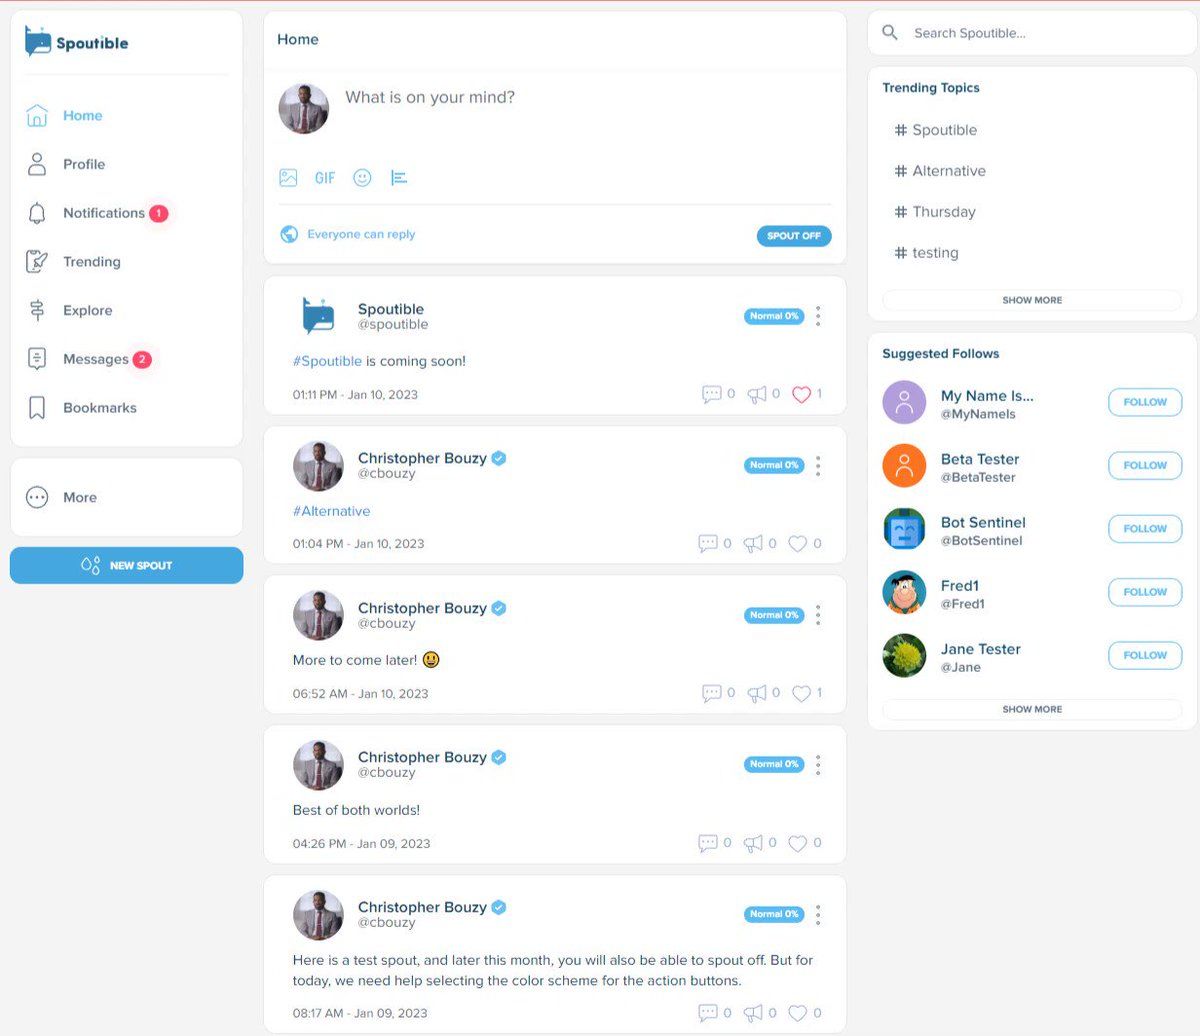Image resolution: width=1200 pixels, height=1036 pixels.
Task: Click the search magnifier icon
Action: (x=890, y=33)
